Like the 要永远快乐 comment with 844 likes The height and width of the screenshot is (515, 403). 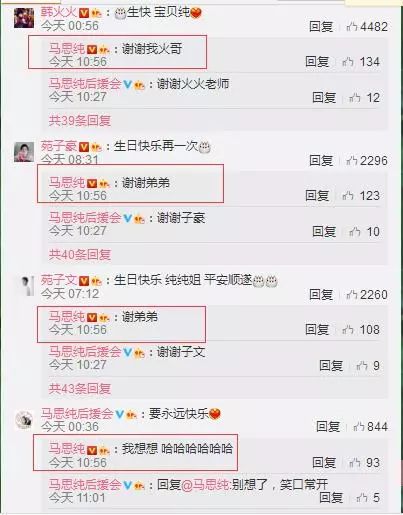[371, 427]
